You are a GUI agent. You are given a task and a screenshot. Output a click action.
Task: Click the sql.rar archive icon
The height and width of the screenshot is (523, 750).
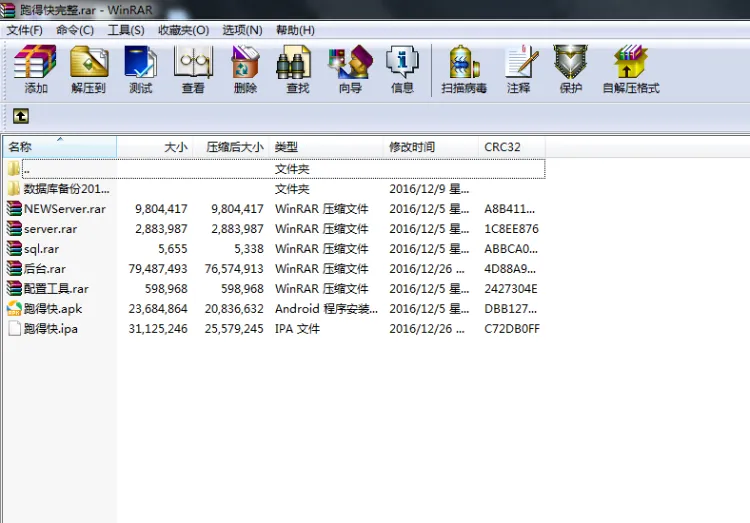[14, 249]
